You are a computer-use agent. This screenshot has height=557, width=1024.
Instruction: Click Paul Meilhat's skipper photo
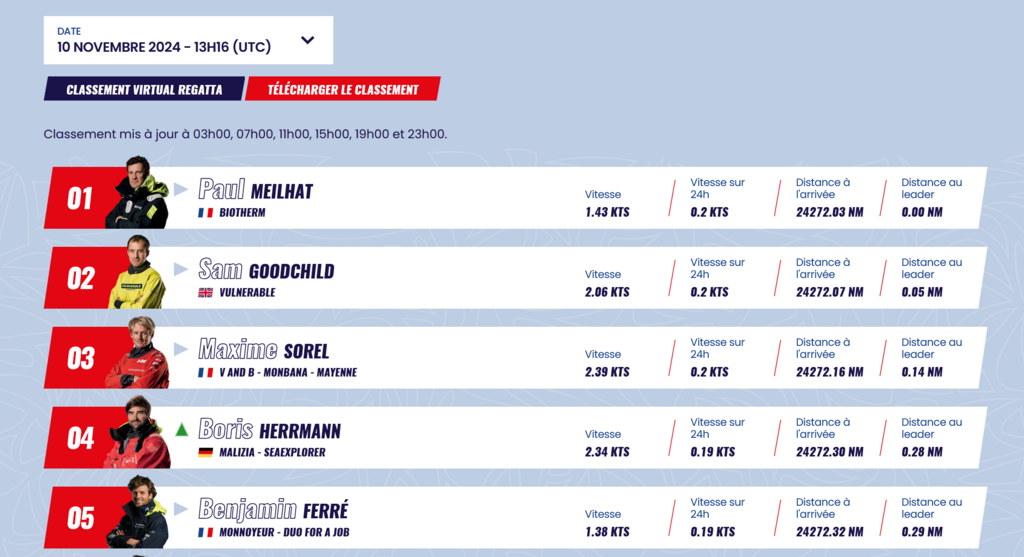[x=137, y=192]
